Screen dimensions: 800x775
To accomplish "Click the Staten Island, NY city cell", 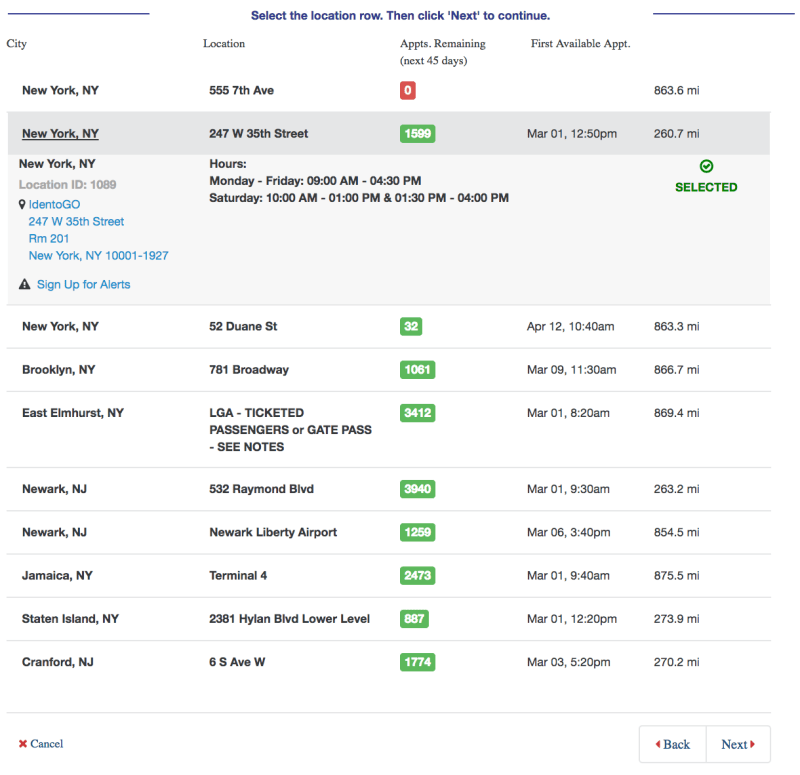I will pos(70,619).
